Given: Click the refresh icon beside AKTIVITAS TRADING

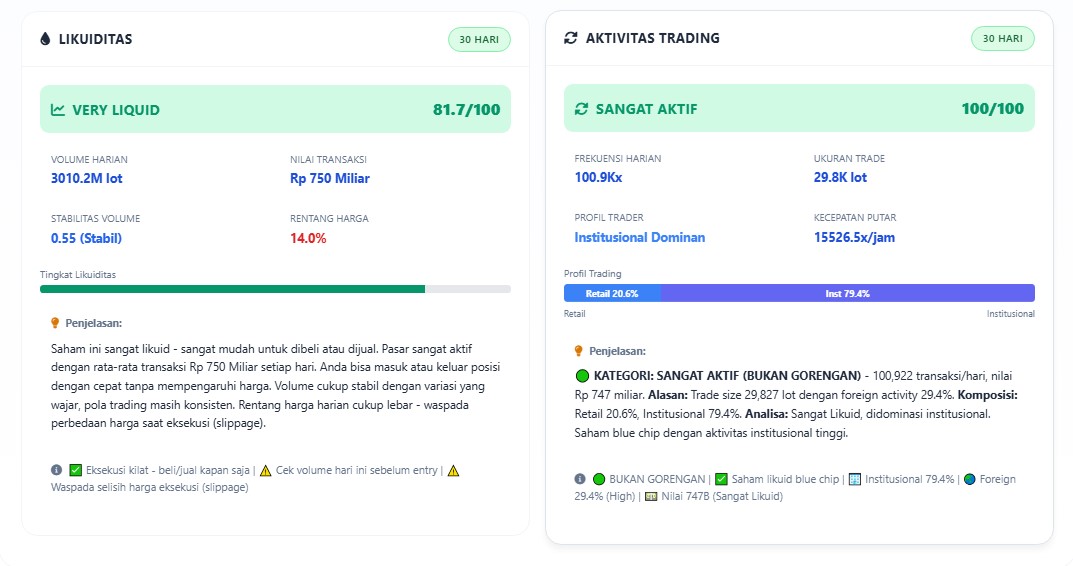Looking at the screenshot, I should point(571,38).
